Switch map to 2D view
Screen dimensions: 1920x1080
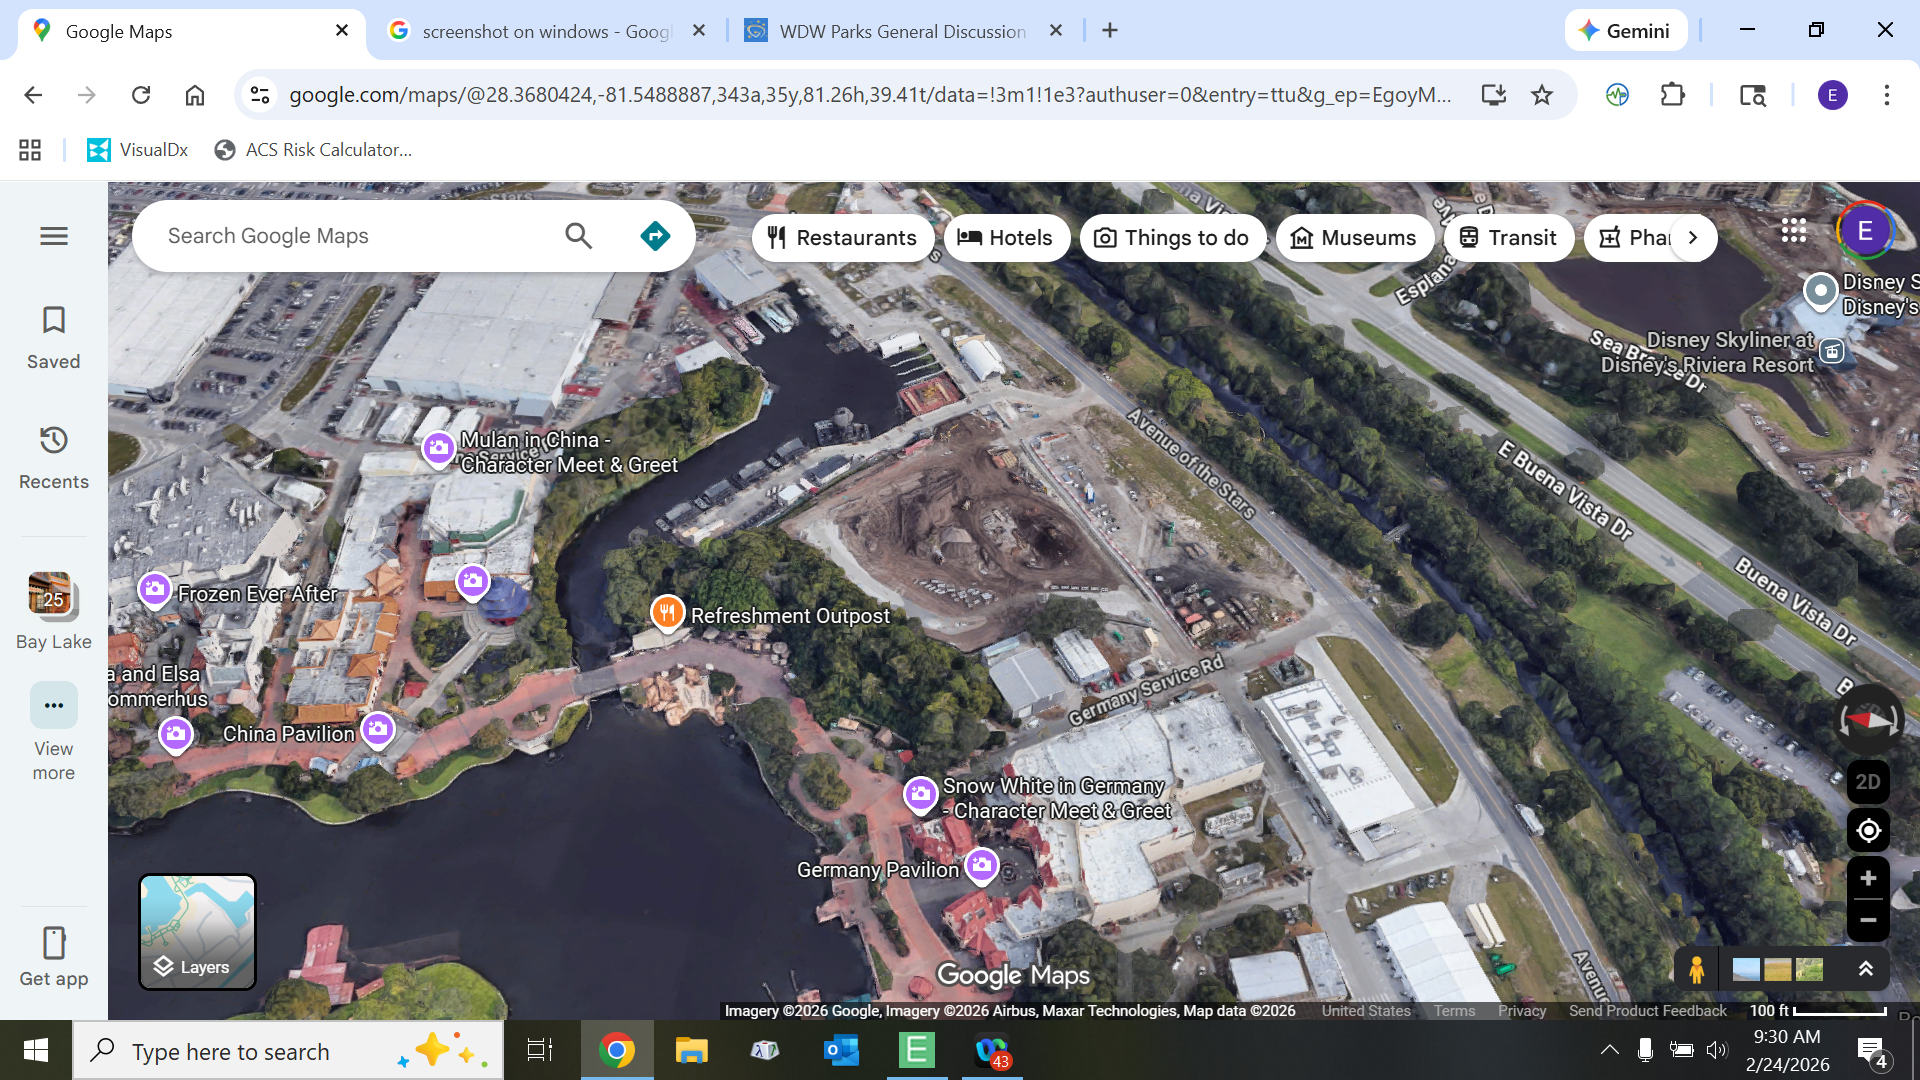click(x=1867, y=782)
